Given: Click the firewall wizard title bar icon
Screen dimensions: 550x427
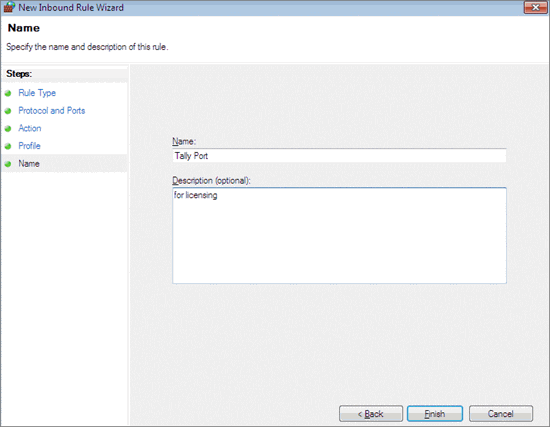Looking at the screenshot, I should (9, 7).
